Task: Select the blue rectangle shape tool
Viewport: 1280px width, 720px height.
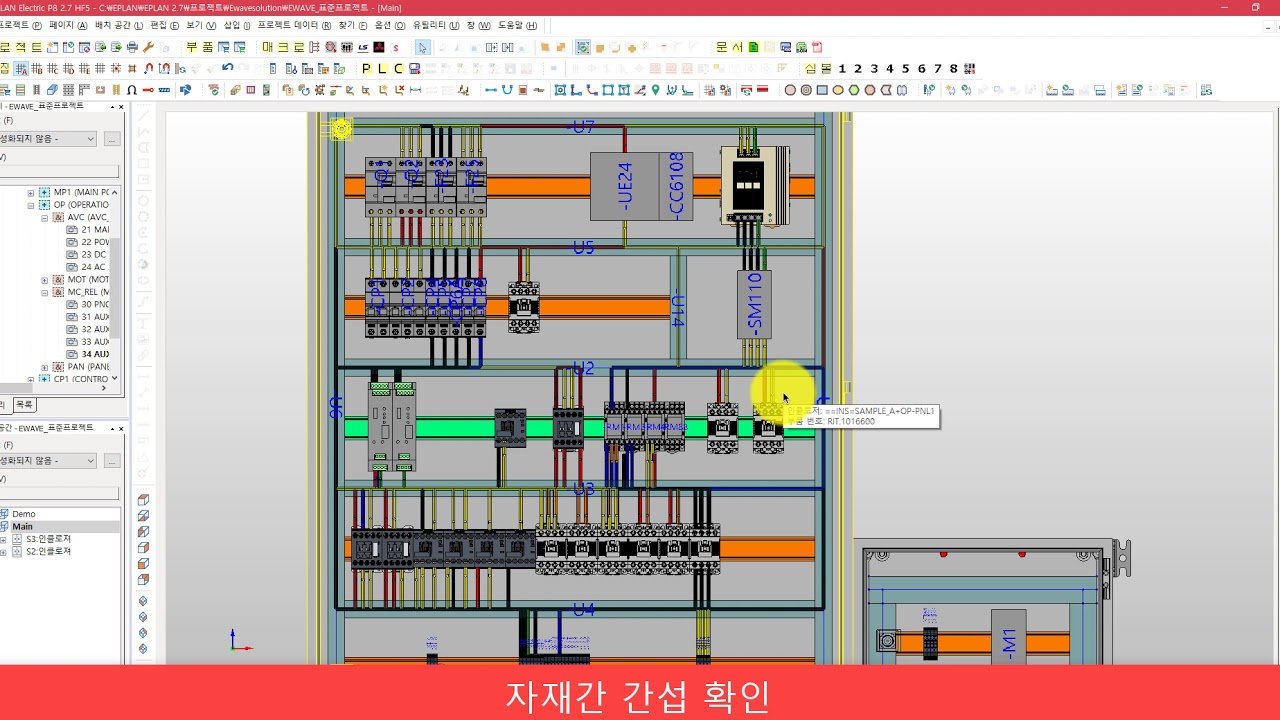Action: [x=822, y=90]
